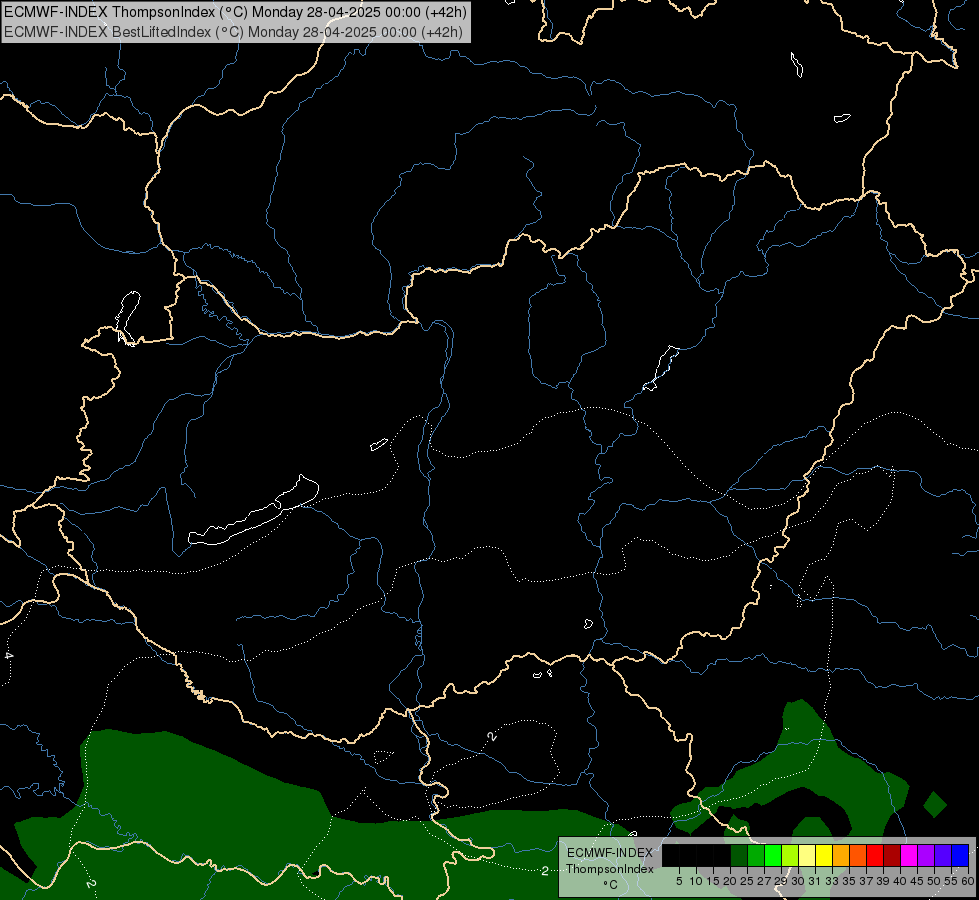Viewport: 979px width, 900px height.
Task: Click the legend tick label '45'
Action: point(916,881)
